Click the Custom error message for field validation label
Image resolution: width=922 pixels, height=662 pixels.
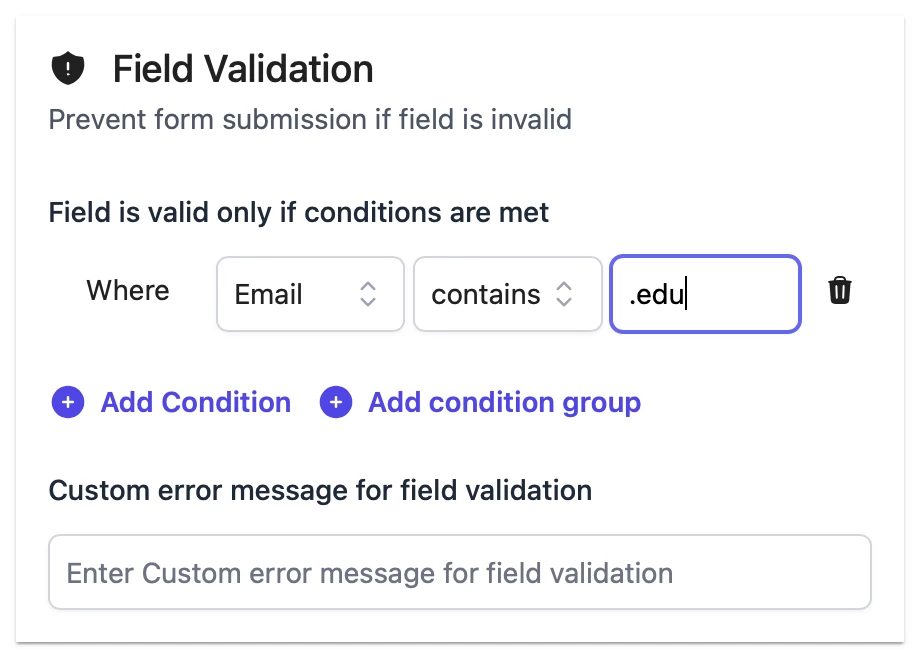(x=320, y=490)
